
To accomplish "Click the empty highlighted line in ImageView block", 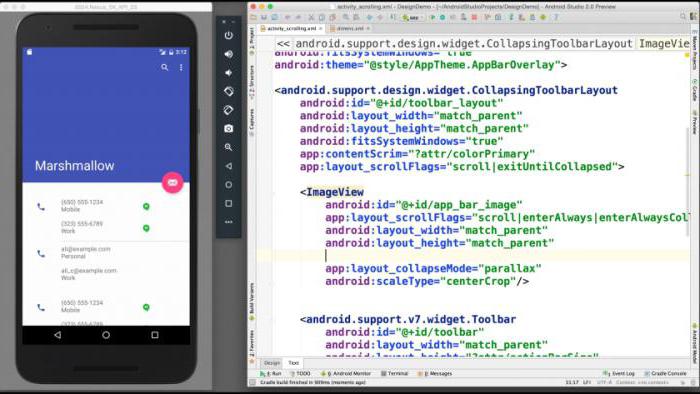I will click(473, 256).
